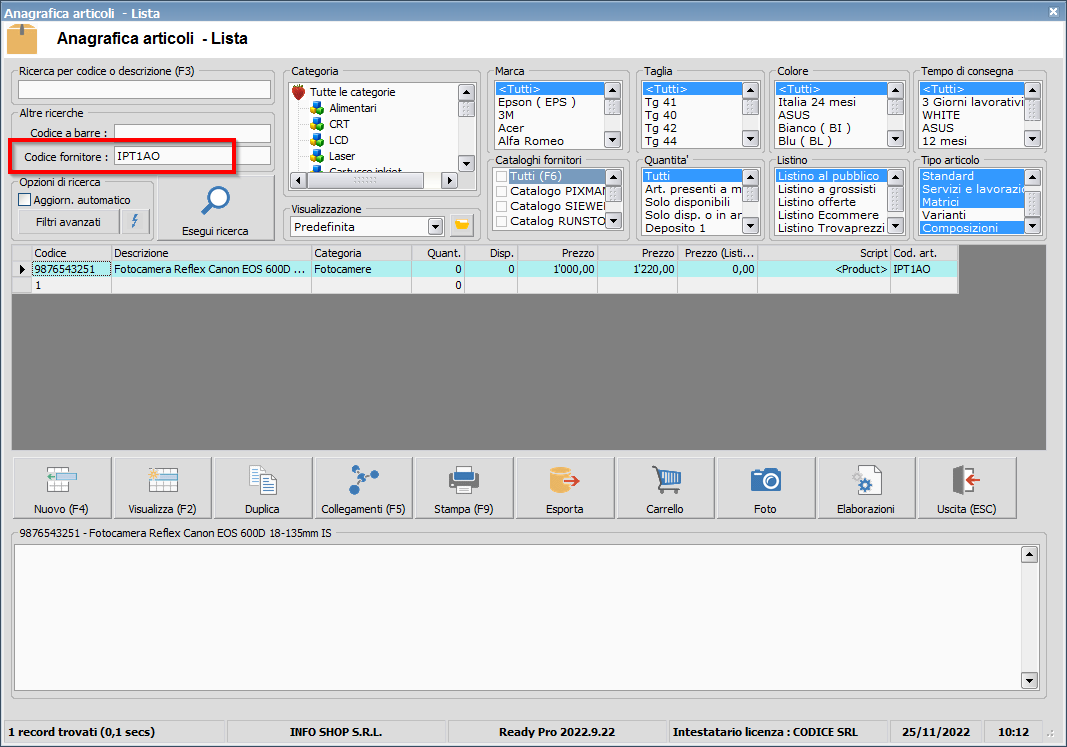Click the Duplica article button

[262, 488]
